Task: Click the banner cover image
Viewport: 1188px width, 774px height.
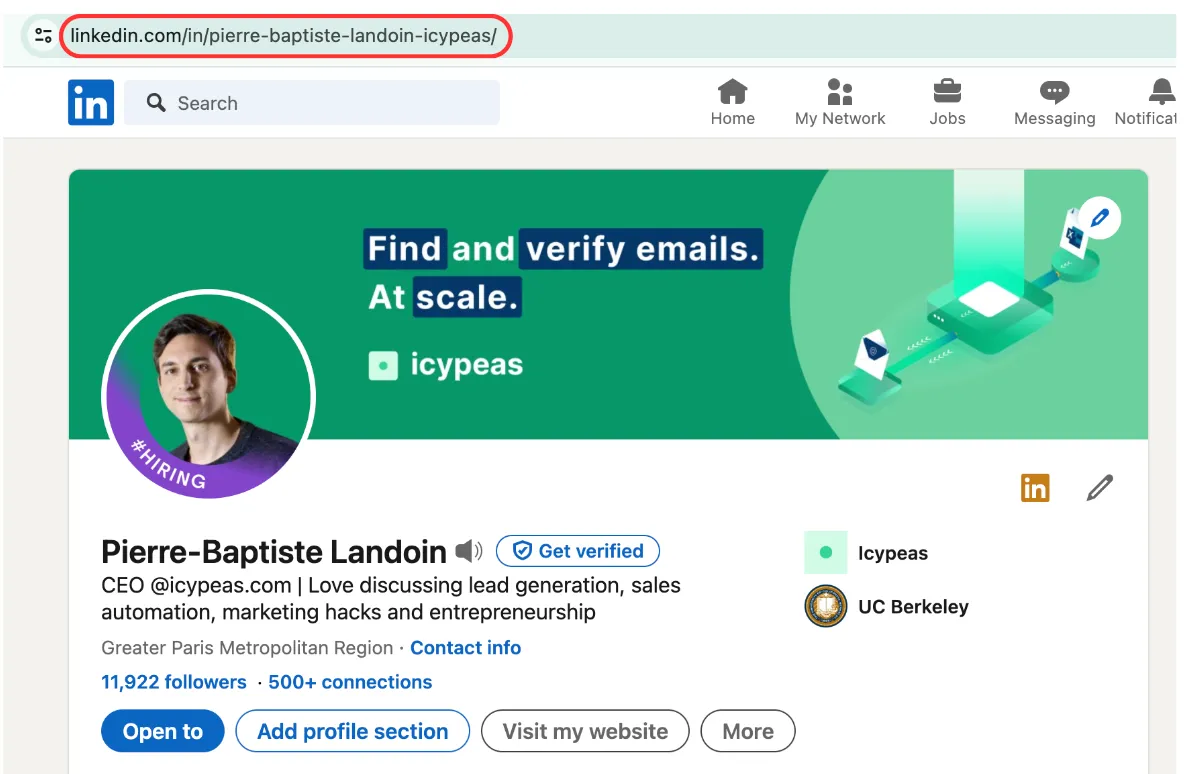Action: [x=608, y=304]
